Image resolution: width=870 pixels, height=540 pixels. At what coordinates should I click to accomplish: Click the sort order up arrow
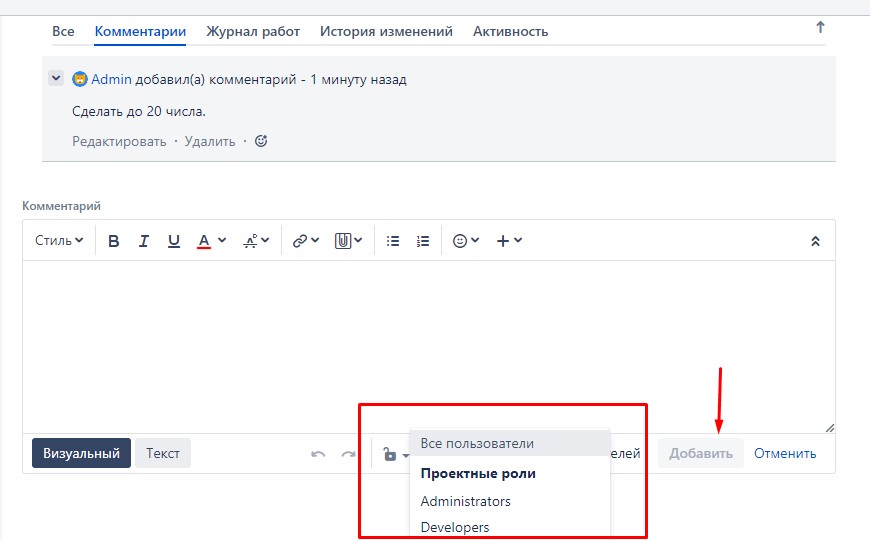click(821, 27)
